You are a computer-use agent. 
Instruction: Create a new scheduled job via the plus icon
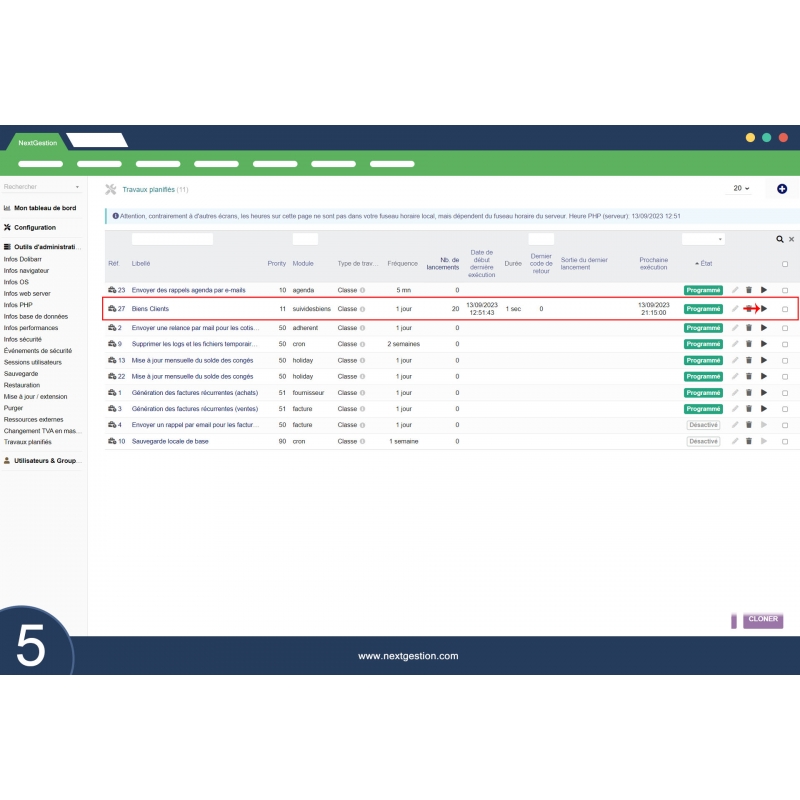click(x=781, y=189)
